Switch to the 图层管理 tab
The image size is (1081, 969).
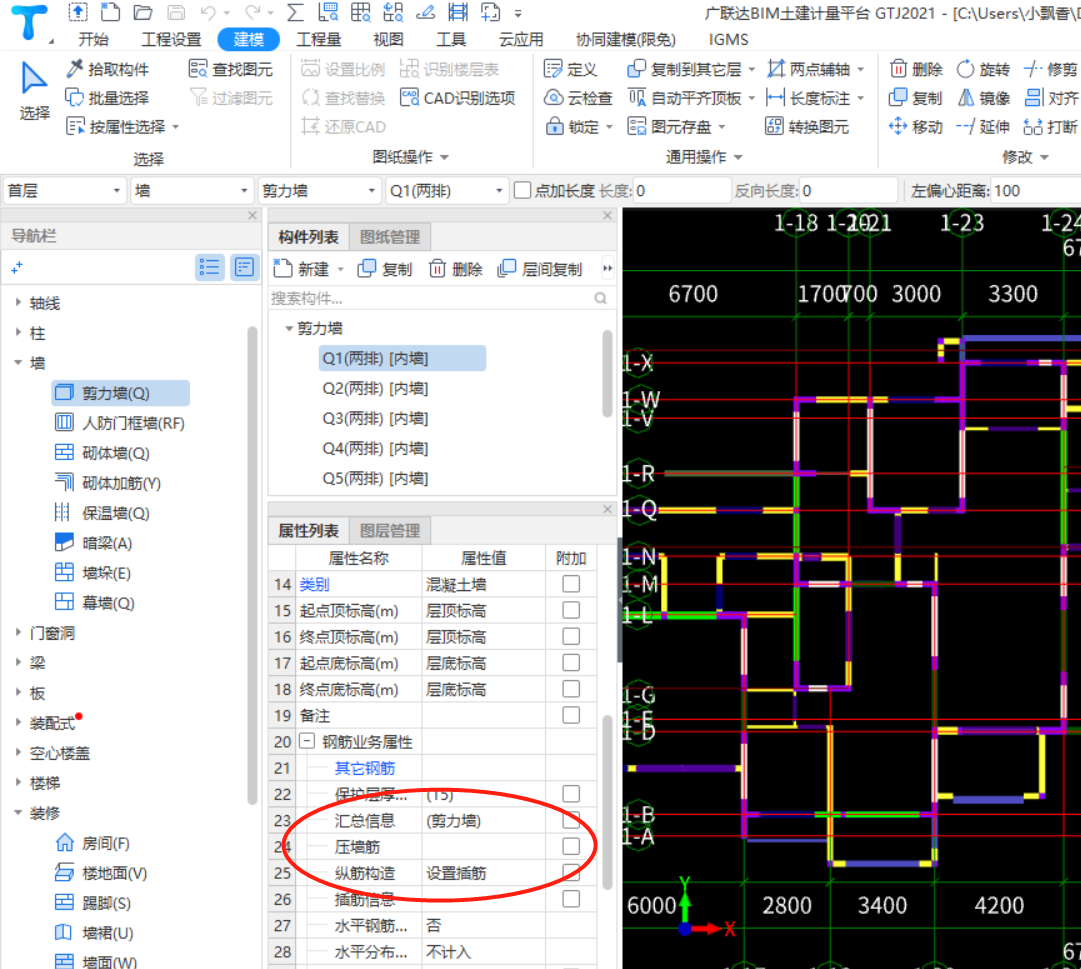390,530
